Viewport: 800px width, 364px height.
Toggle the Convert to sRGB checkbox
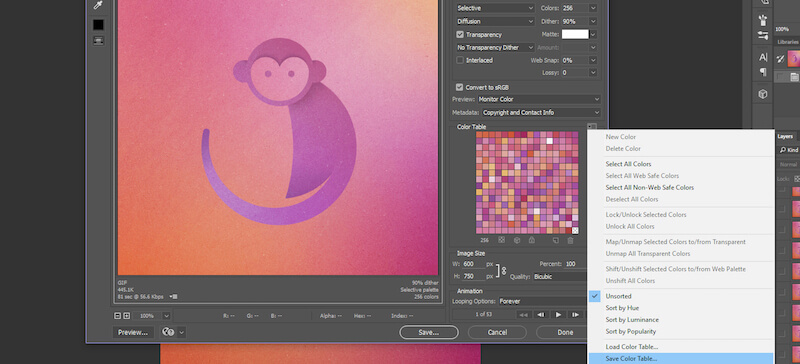click(460, 87)
